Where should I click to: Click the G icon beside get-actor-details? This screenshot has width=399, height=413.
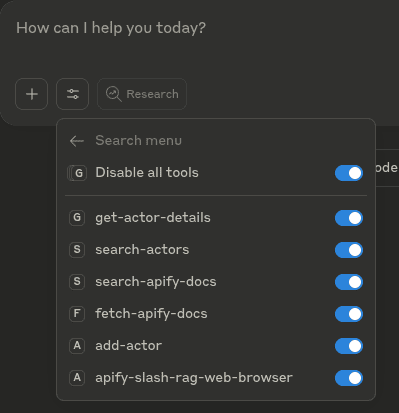(77, 218)
